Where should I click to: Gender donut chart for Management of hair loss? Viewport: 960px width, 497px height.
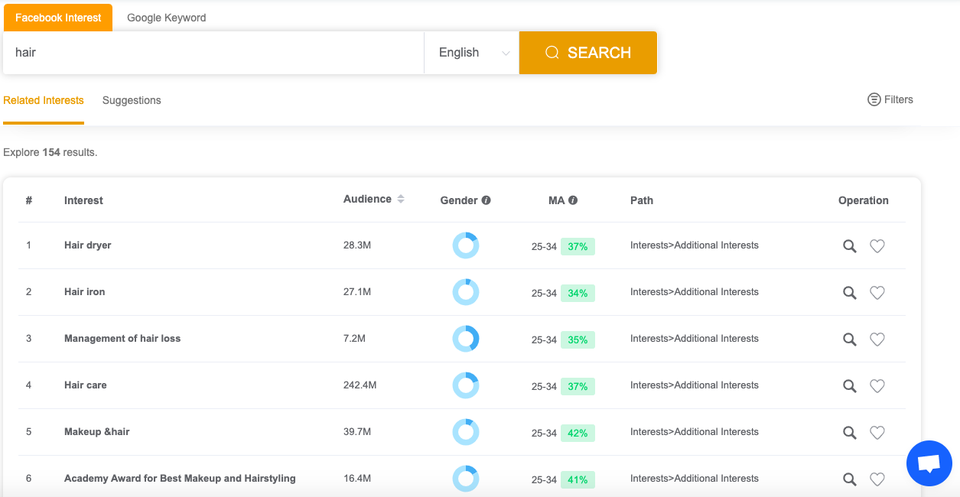click(x=465, y=338)
